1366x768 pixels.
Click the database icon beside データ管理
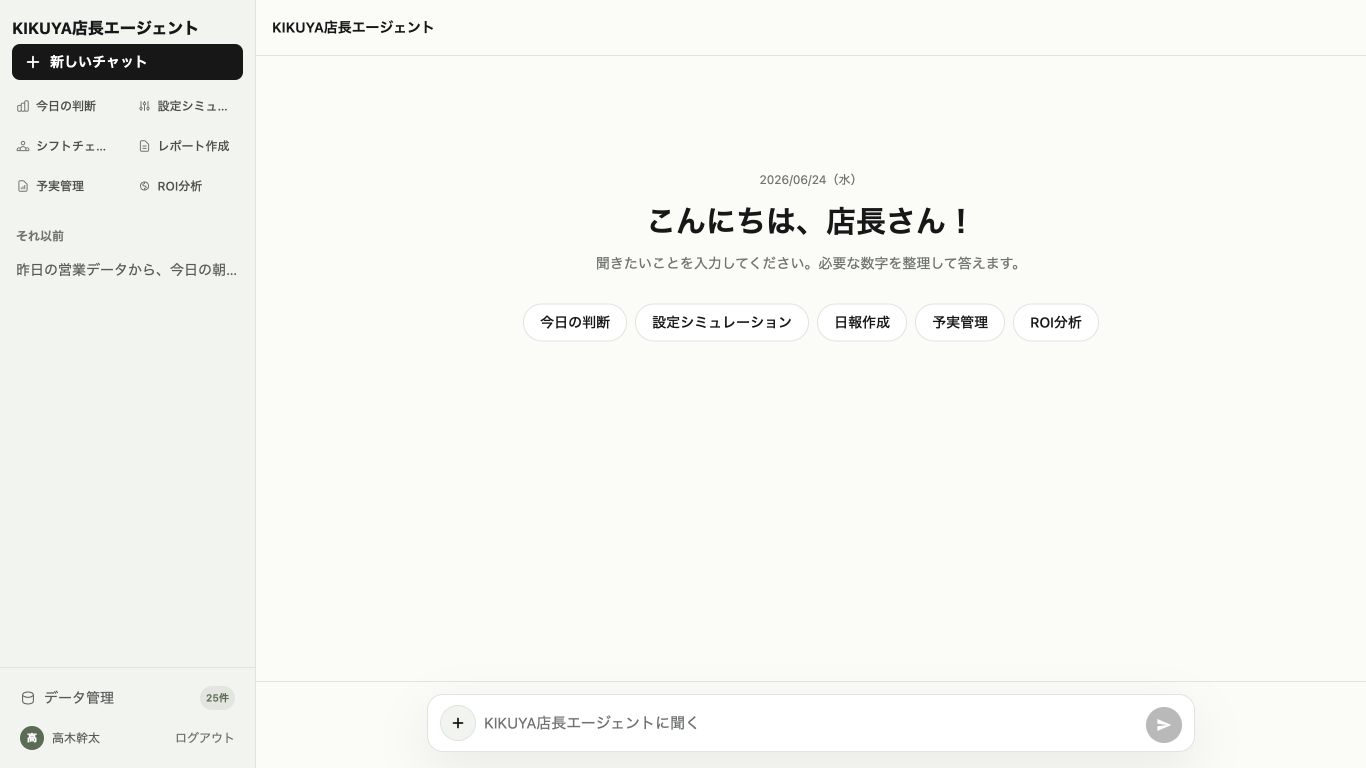point(28,698)
